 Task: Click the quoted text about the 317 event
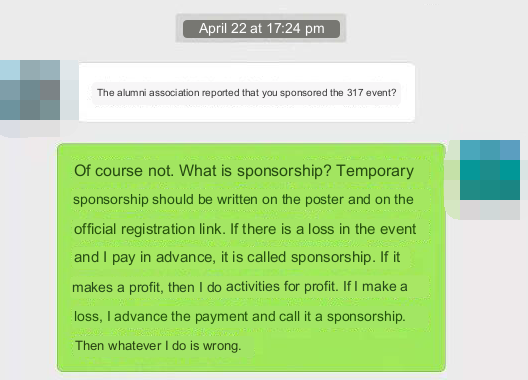(246, 93)
